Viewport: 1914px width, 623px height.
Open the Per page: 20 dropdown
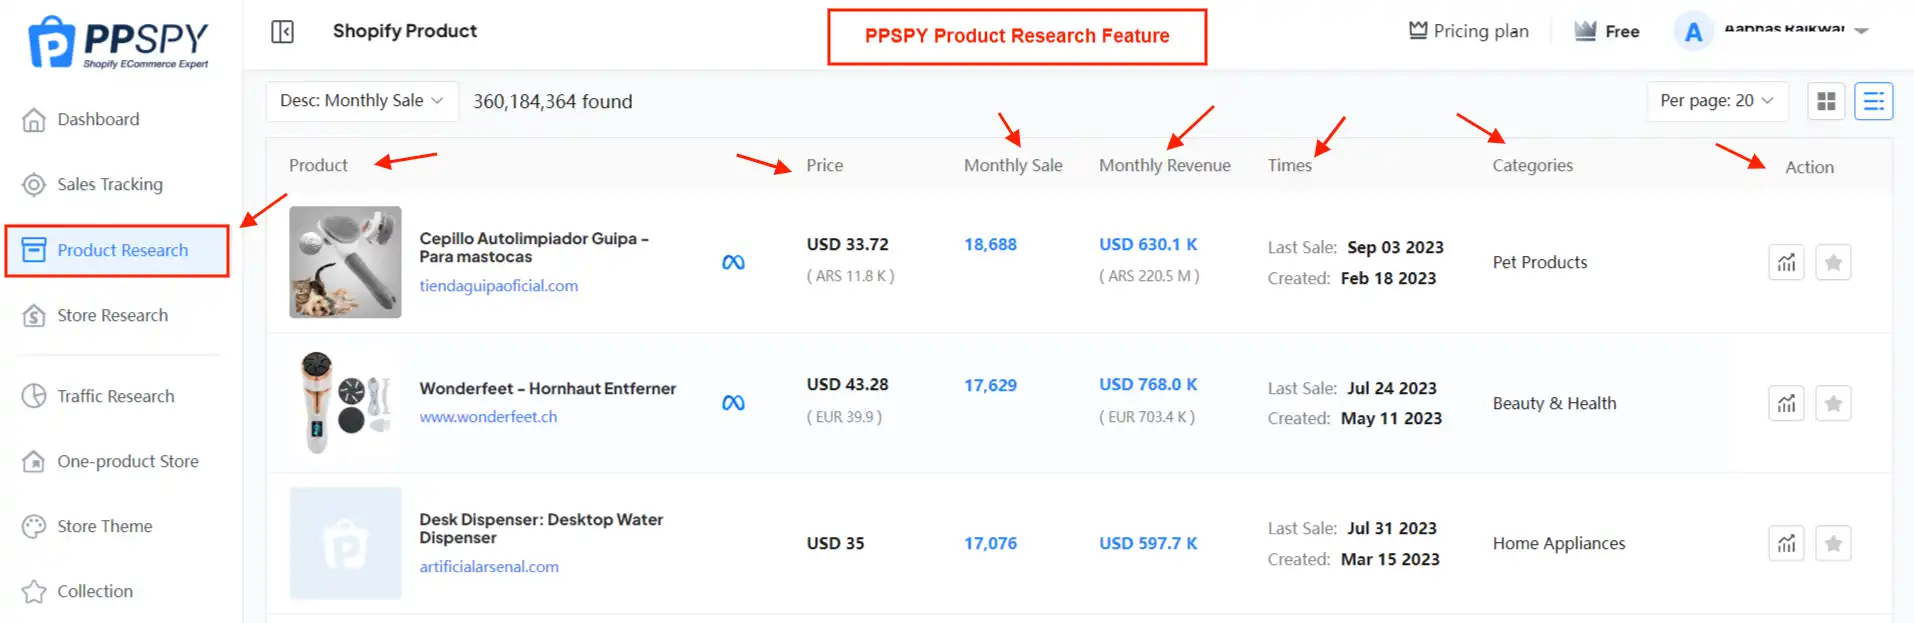pyautogui.click(x=1717, y=101)
